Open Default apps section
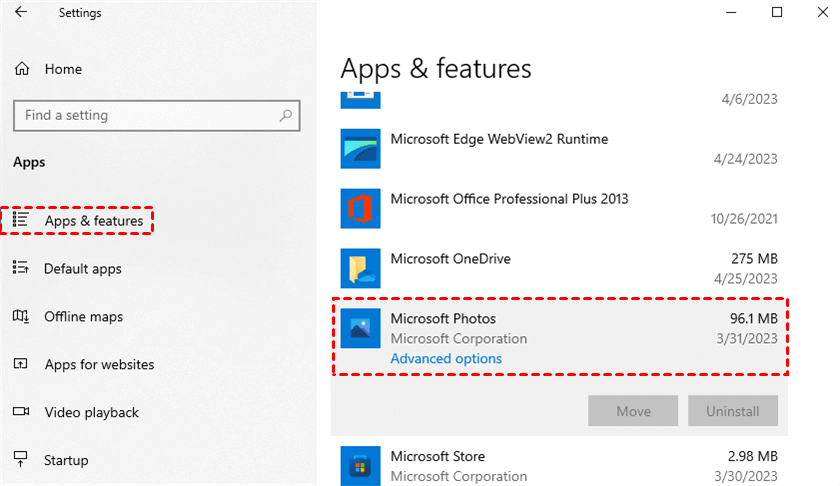Viewport: 840px width, 486px height. click(82, 268)
